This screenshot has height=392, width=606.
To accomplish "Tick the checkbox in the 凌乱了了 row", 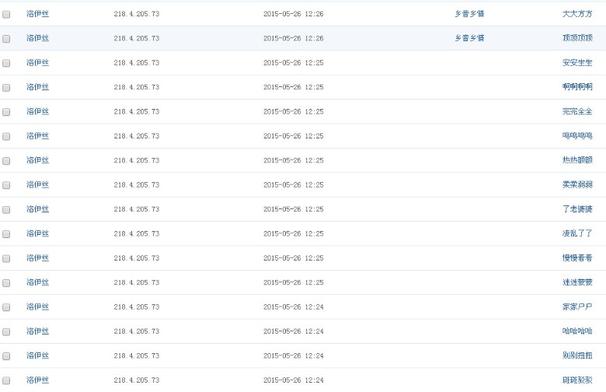I will pos(6,234).
